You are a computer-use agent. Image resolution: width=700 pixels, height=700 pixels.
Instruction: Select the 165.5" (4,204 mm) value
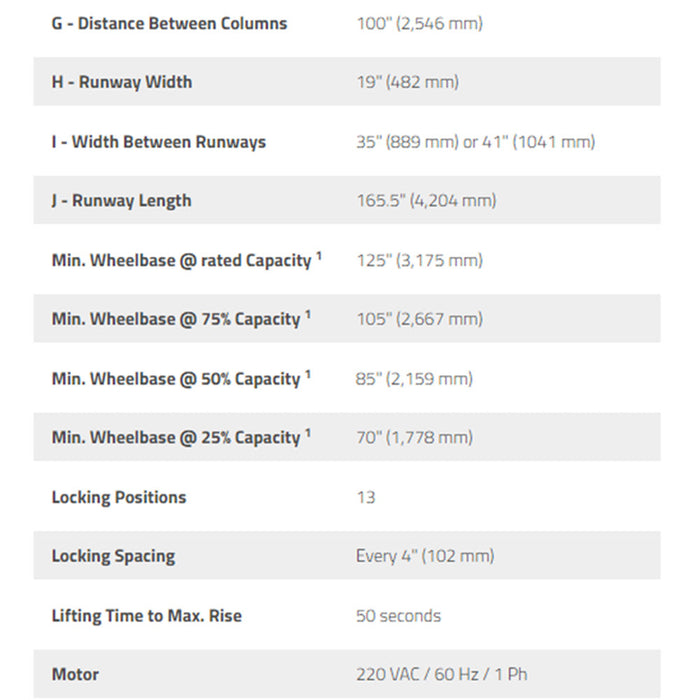426,201
